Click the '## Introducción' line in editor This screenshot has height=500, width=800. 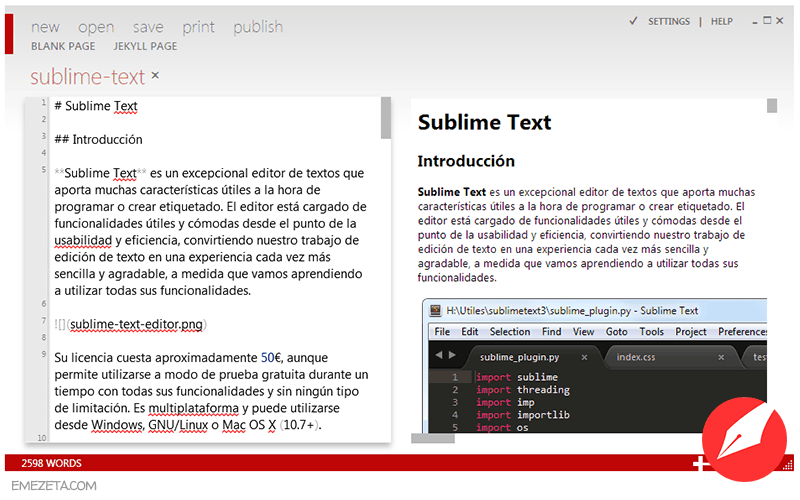pyautogui.click(x=98, y=140)
